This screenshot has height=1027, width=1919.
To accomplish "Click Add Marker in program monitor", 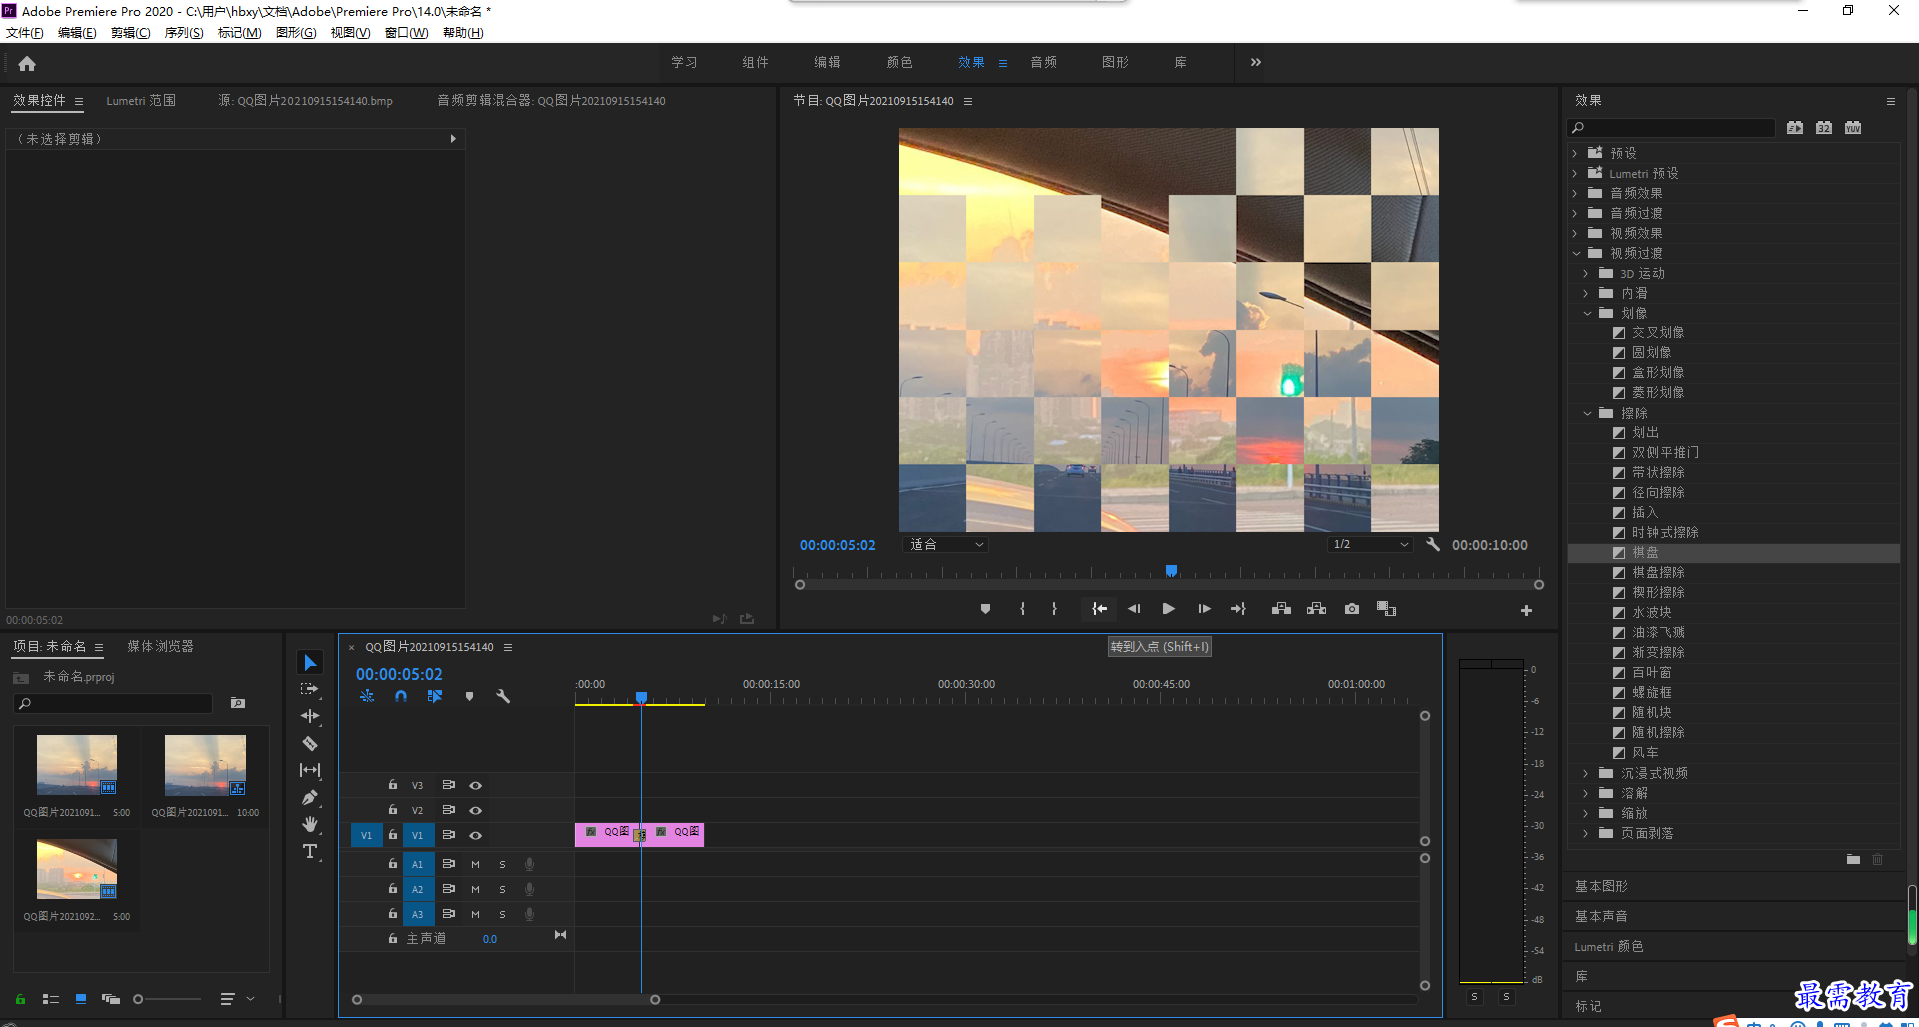I will coord(985,608).
